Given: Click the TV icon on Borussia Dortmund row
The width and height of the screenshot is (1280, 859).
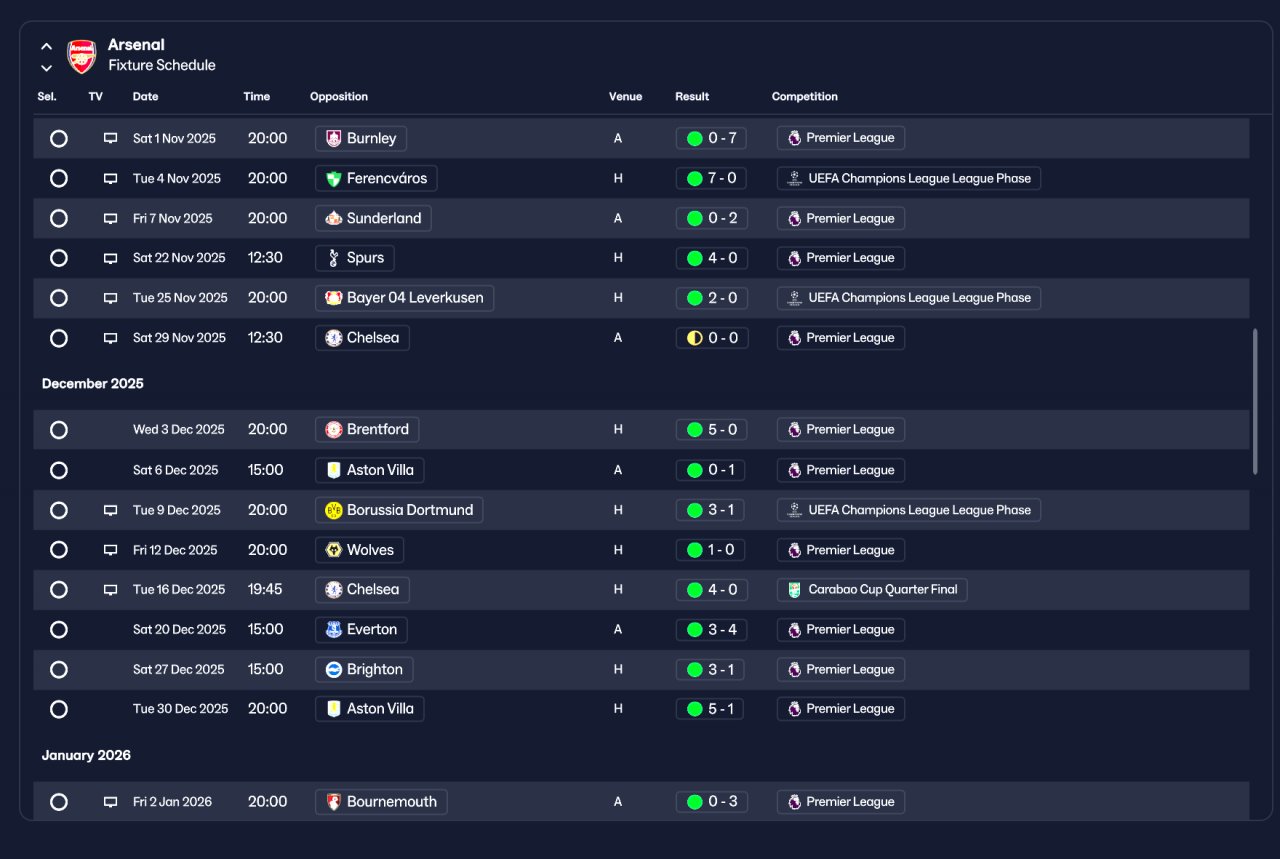Looking at the screenshot, I should click(111, 510).
